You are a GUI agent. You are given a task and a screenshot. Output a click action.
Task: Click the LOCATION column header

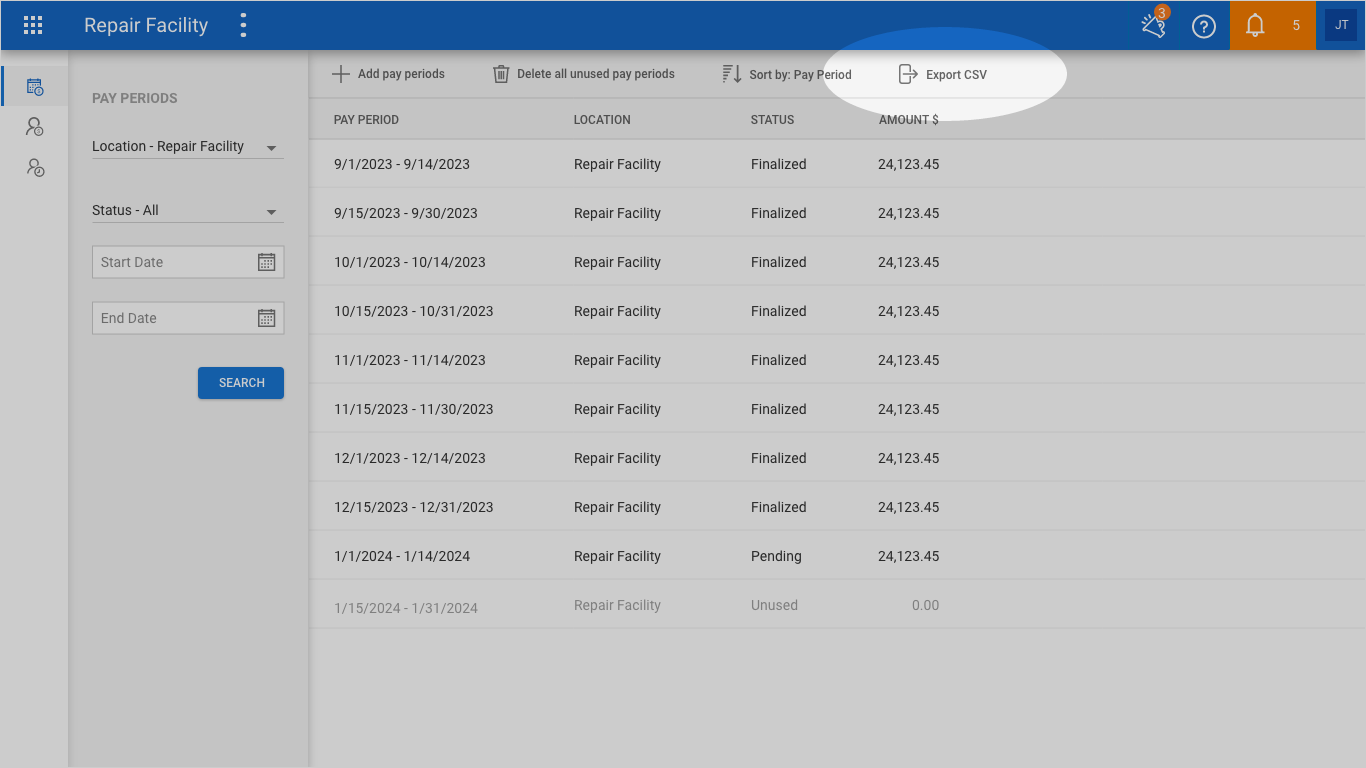coord(602,120)
